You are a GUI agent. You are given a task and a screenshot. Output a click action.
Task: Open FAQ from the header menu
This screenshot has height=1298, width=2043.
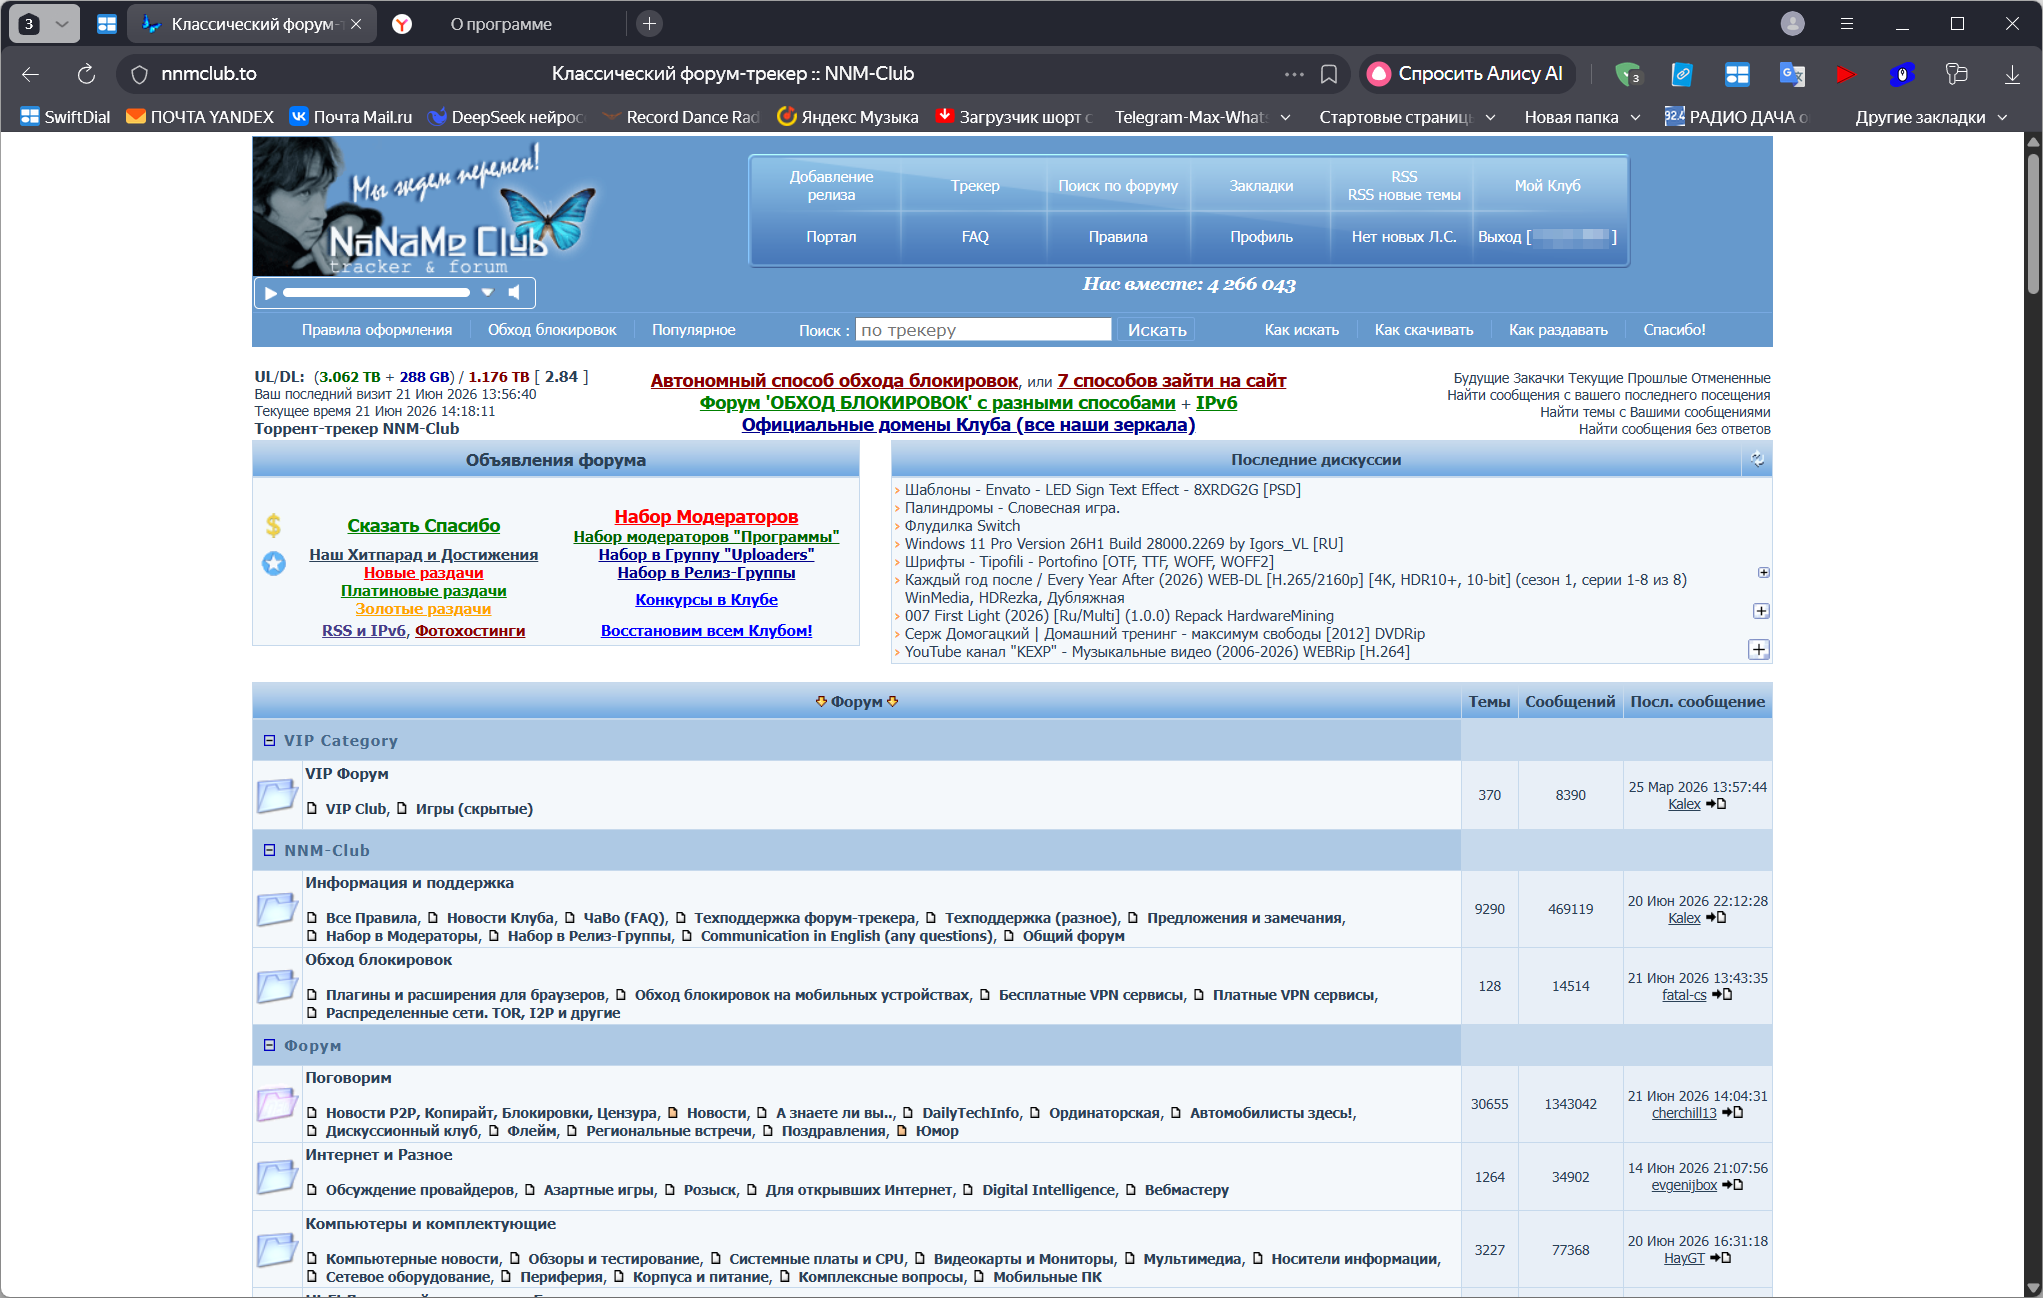[x=975, y=237]
